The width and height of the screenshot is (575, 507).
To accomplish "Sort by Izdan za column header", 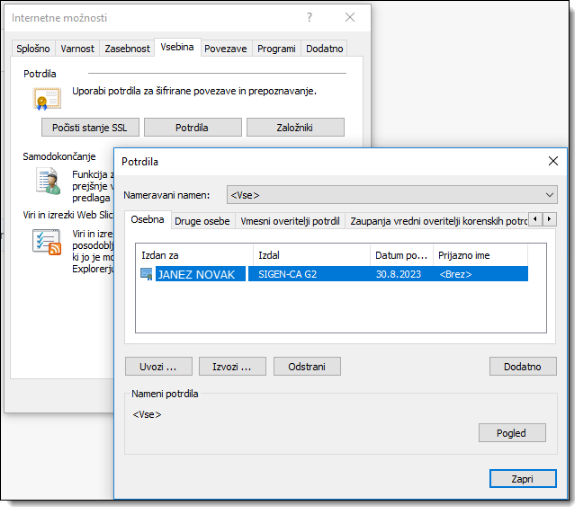I will click(x=194, y=255).
